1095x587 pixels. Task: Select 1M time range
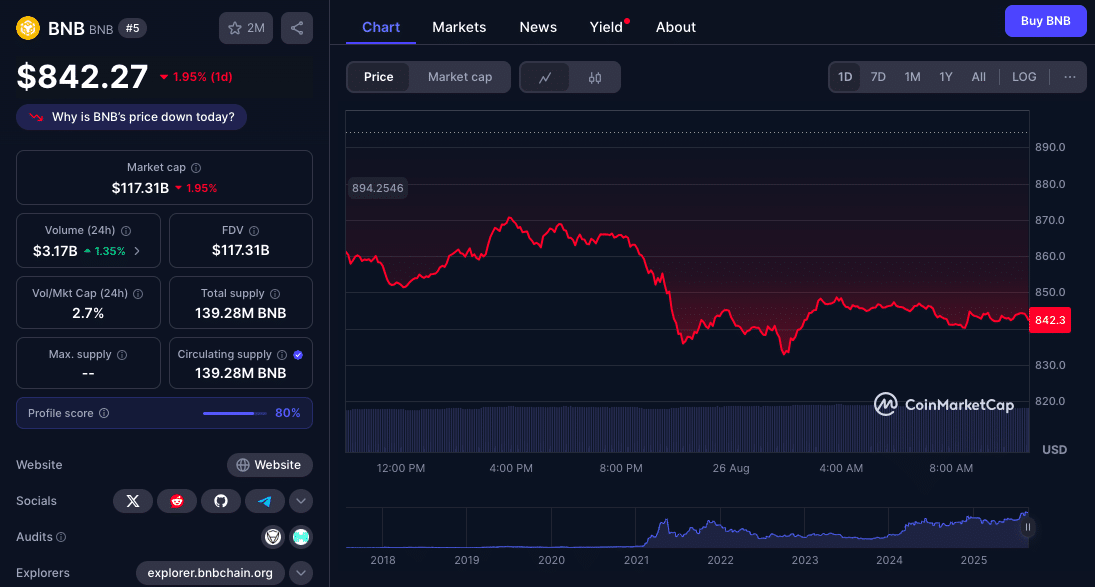[x=912, y=77]
